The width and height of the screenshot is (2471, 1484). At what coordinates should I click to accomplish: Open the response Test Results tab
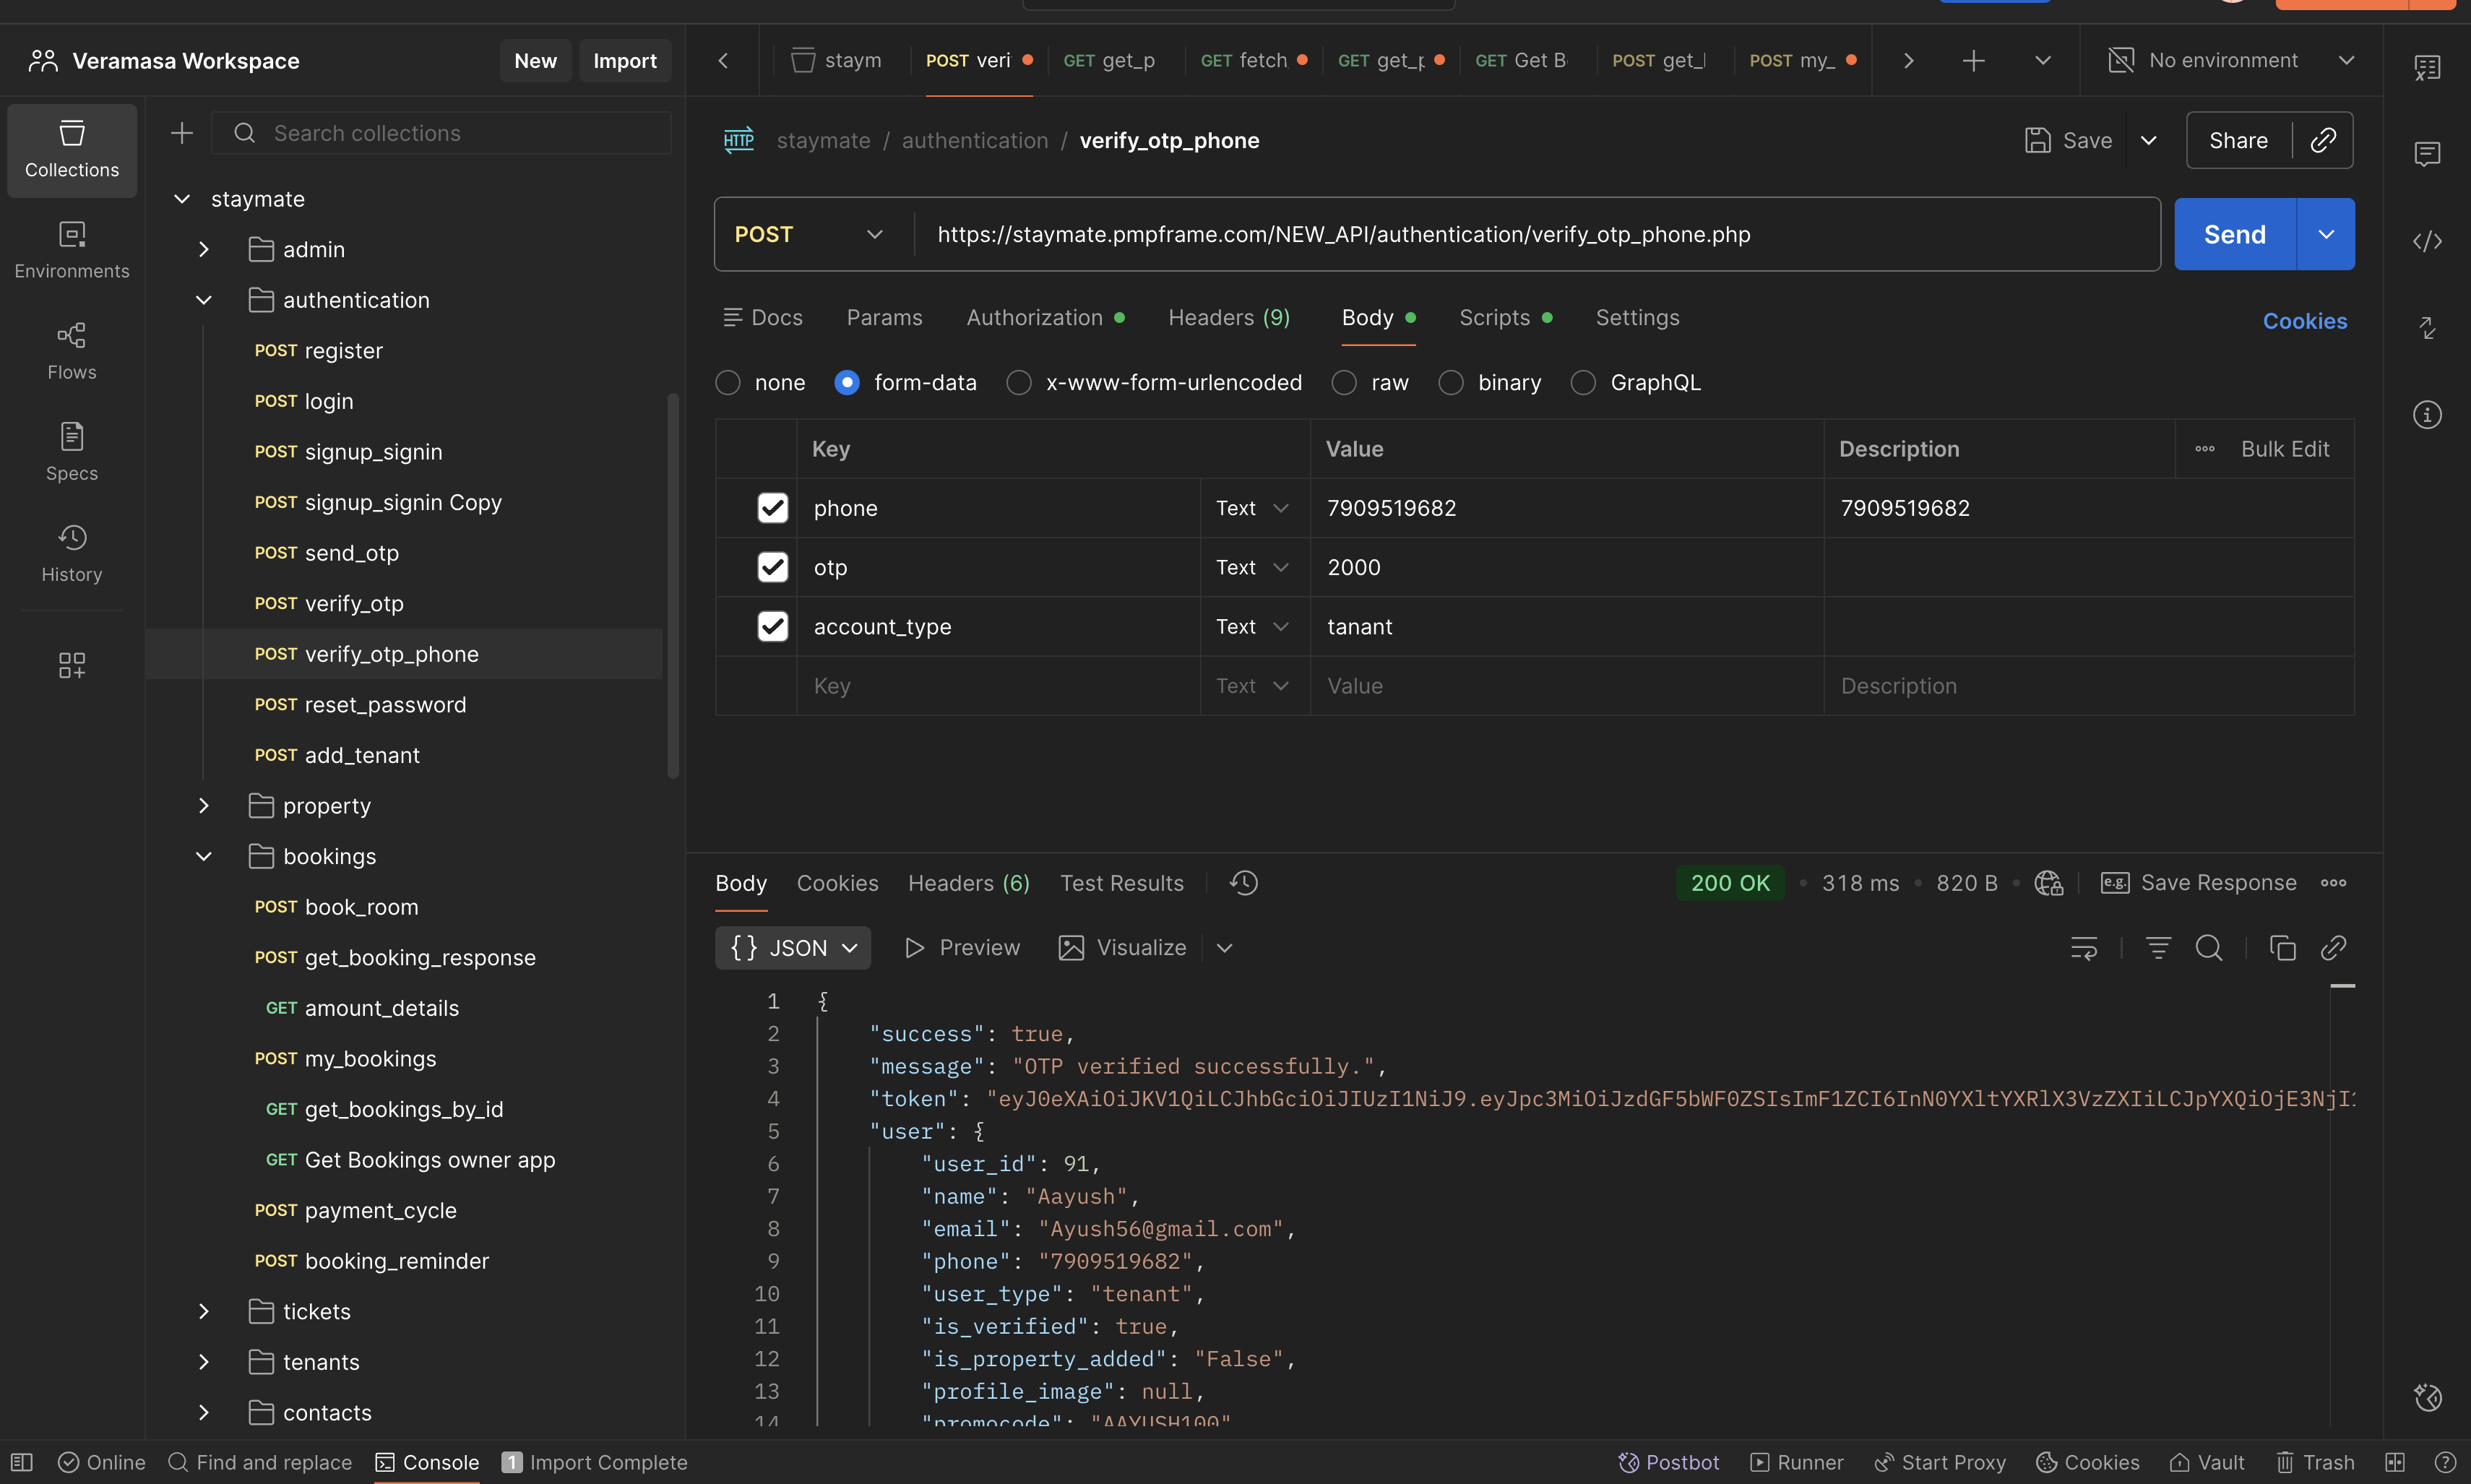1121,883
